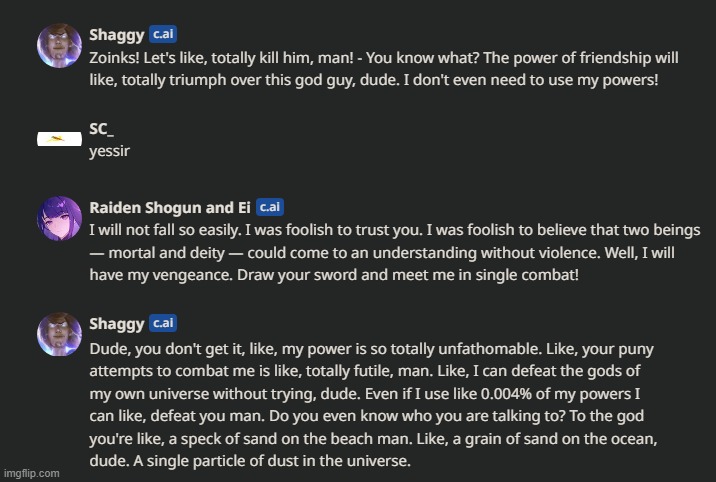Click the SC_ username
The image size is (716, 482).
pos(102,128)
